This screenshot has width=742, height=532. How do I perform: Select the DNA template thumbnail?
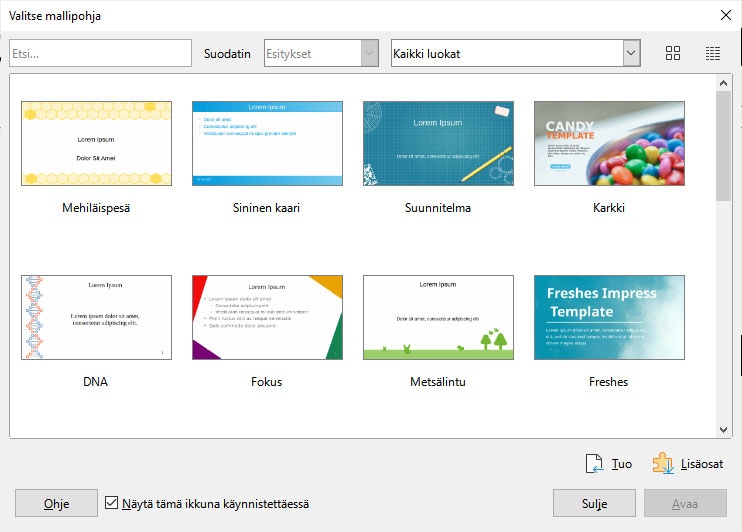point(97,318)
